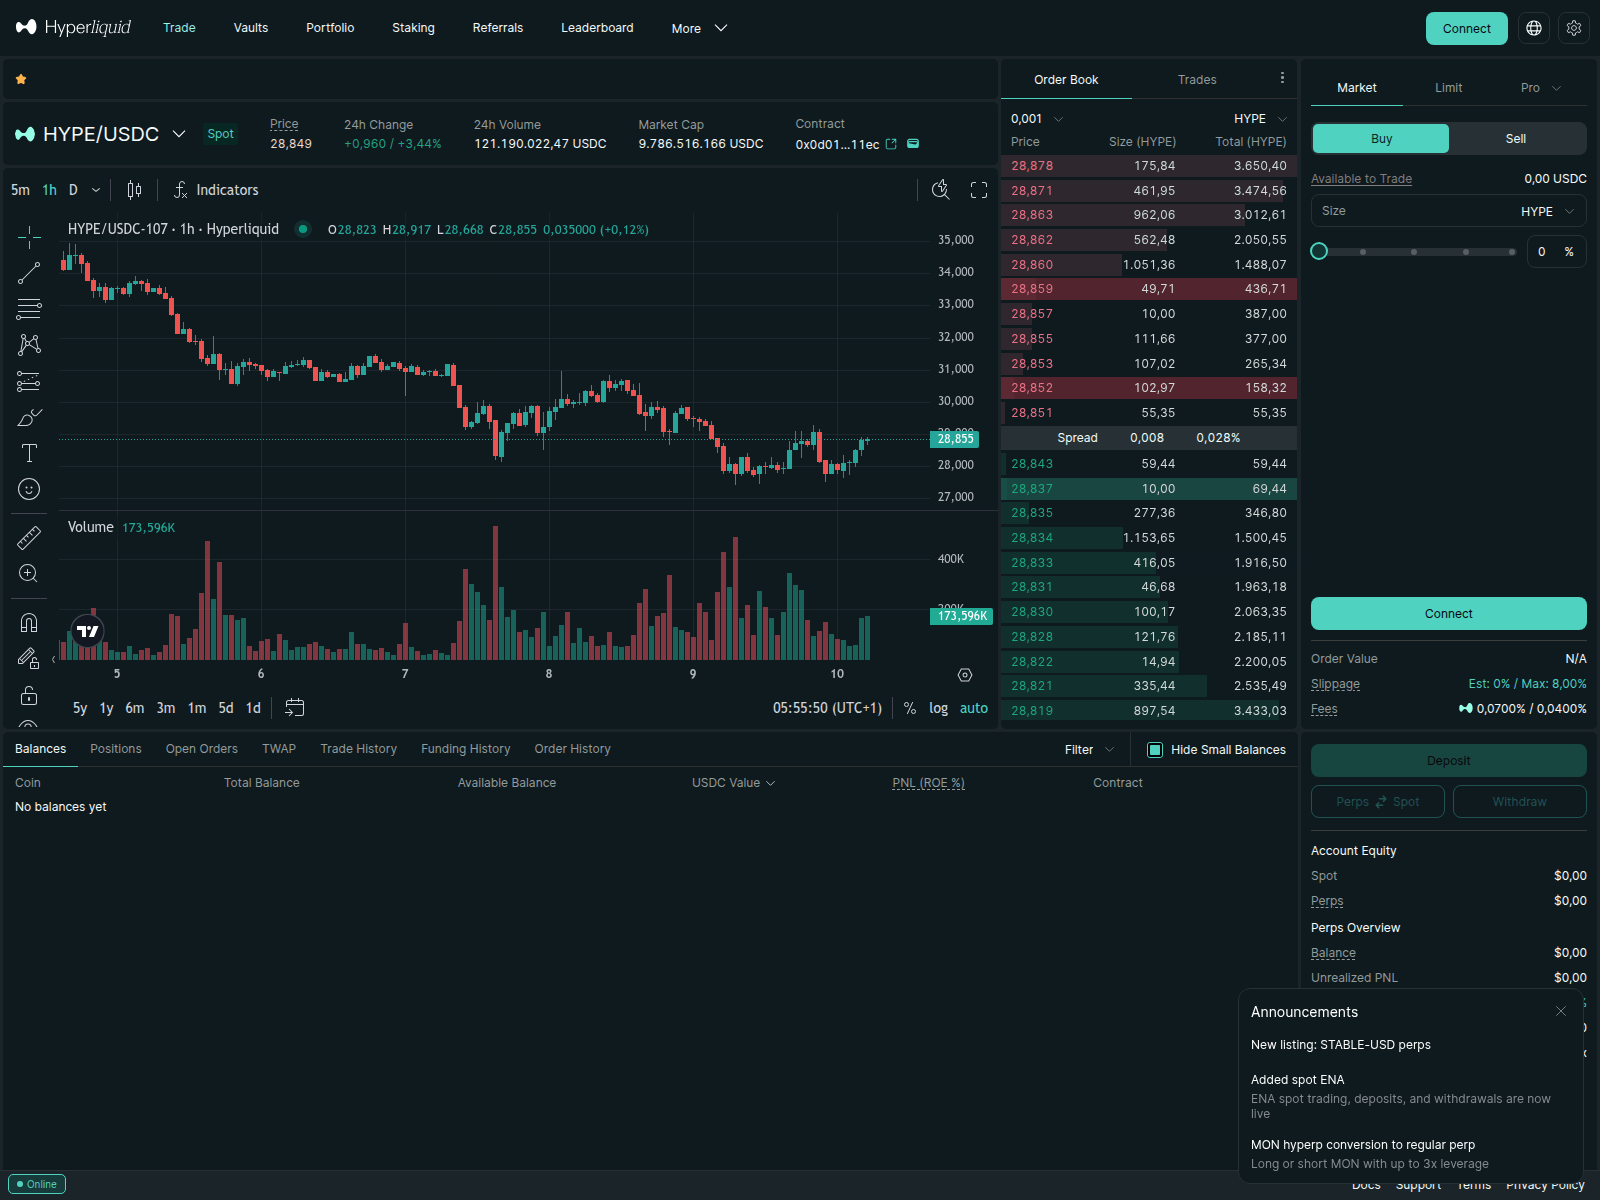Select the pattern drawing tool
The height and width of the screenshot is (1200, 1600).
(x=29, y=345)
